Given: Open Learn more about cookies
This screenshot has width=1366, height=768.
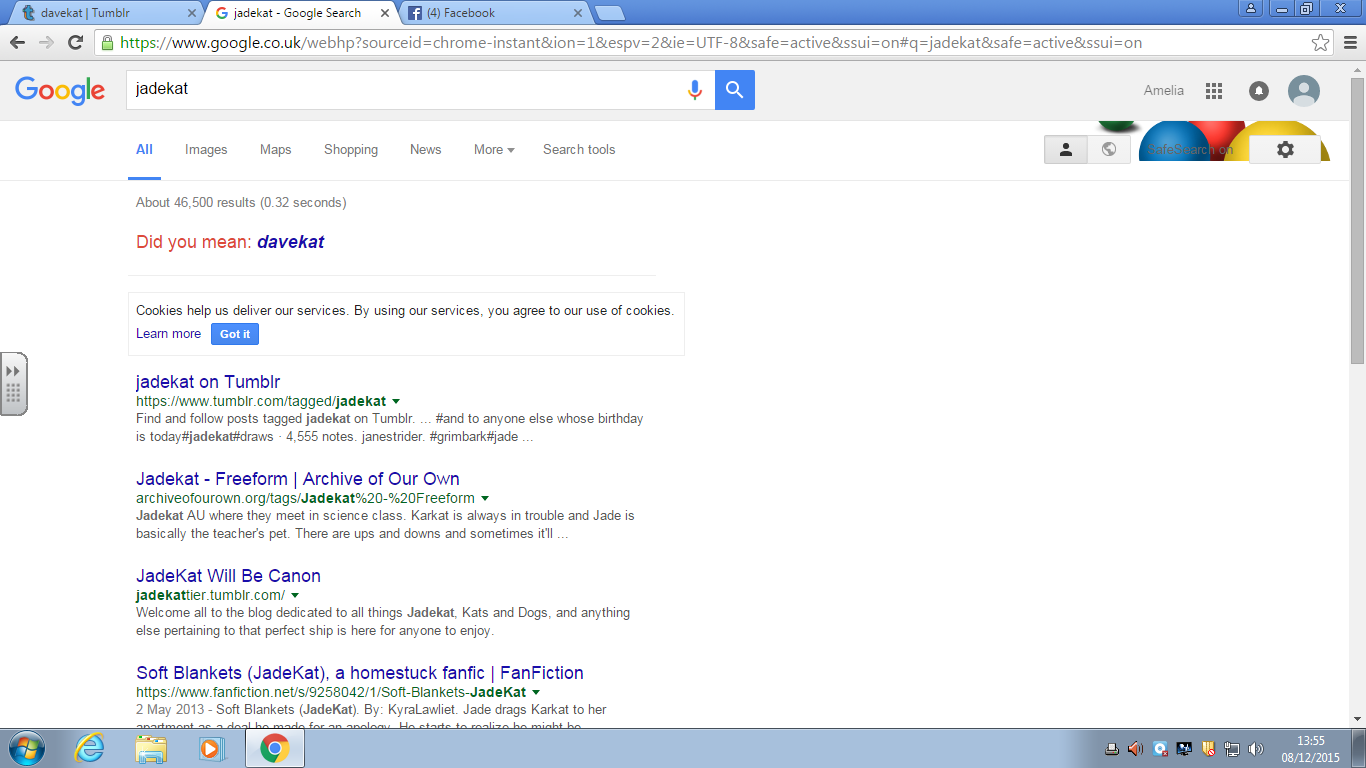Looking at the screenshot, I should (x=168, y=334).
